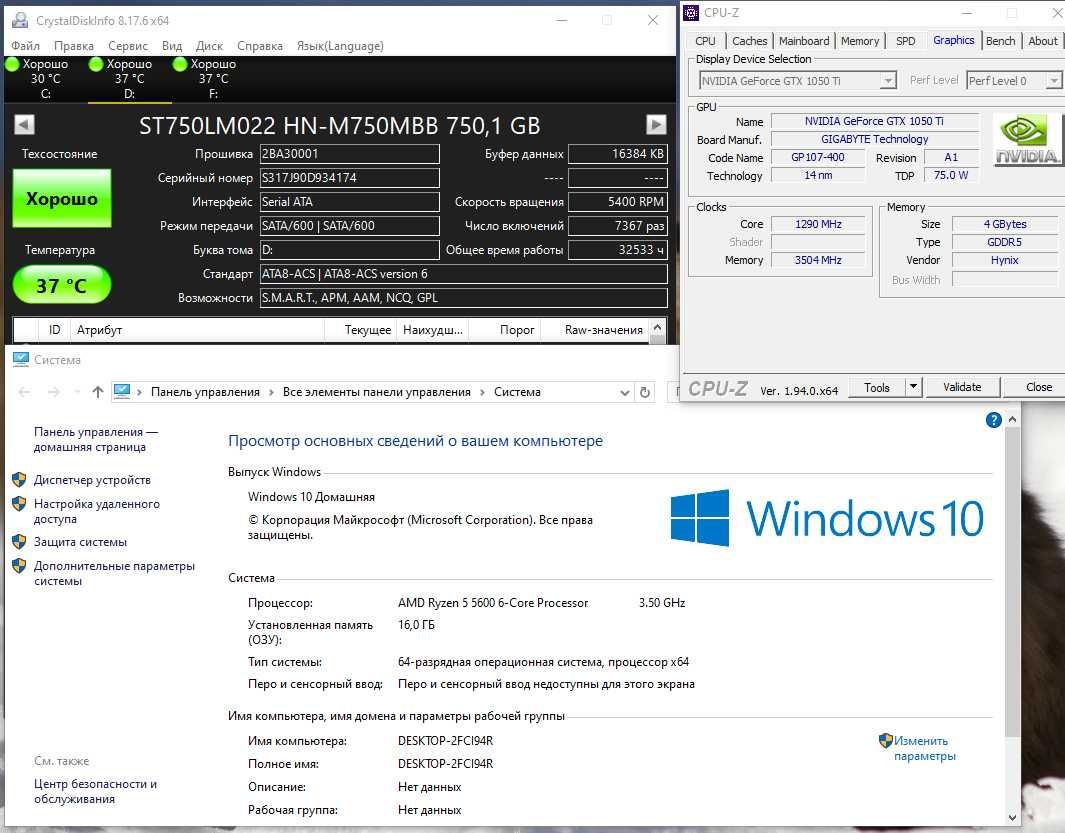Navigate back in the System window
The width and height of the screenshot is (1065, 833).
[x=24, y=392]
